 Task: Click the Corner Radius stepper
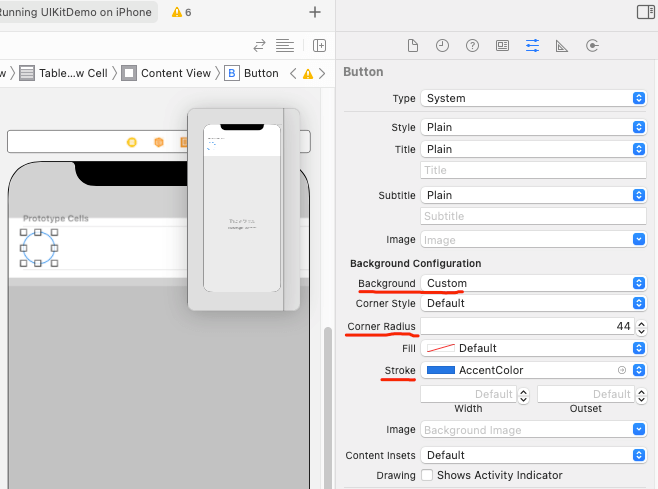641,327
